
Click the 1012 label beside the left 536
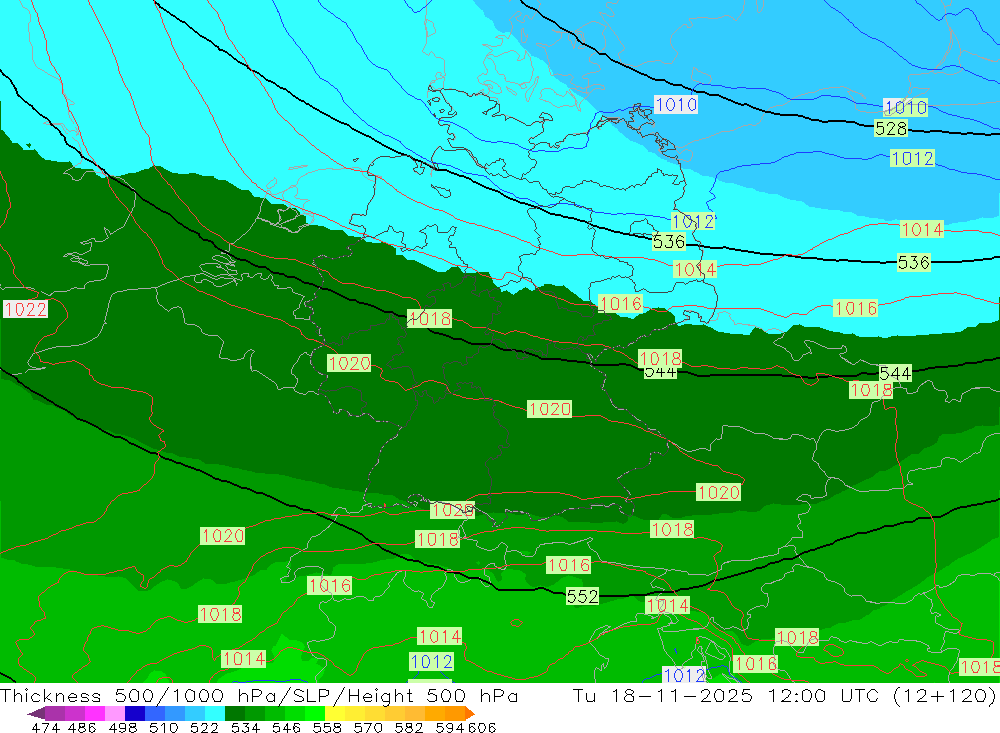[693, 221]
